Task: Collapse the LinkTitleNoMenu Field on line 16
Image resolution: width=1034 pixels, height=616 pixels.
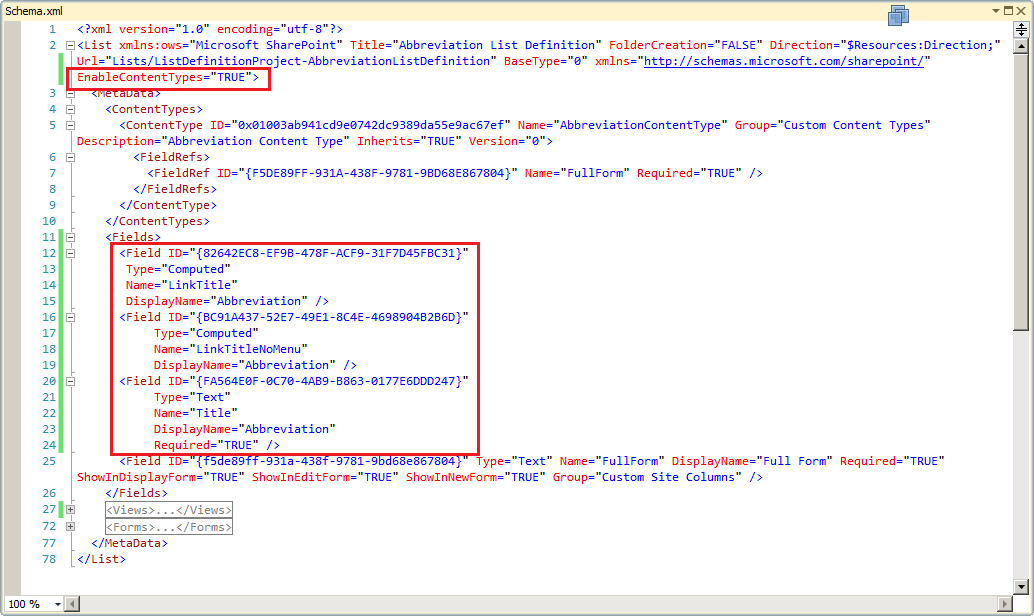Action: [70, 317]
